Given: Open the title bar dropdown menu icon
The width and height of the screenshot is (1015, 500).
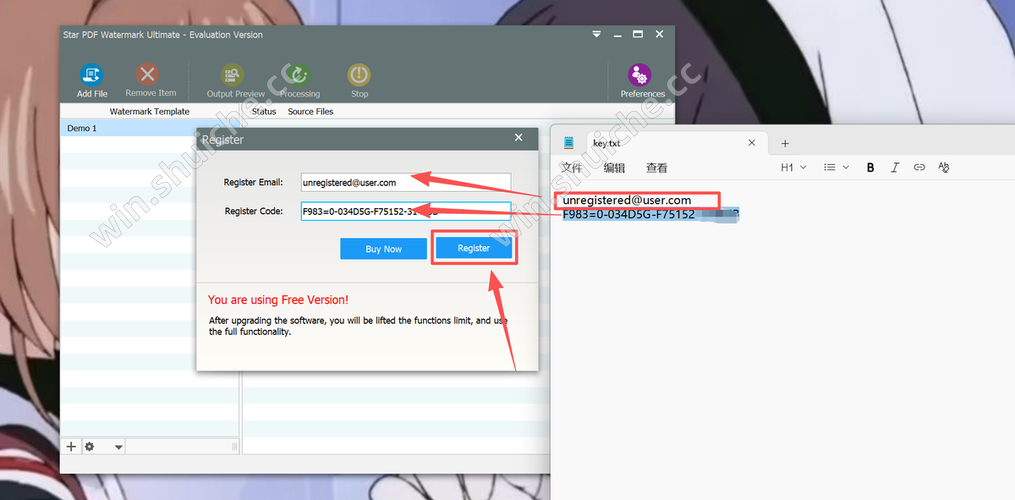Looking at the screenshot, I should pos(597,34).
